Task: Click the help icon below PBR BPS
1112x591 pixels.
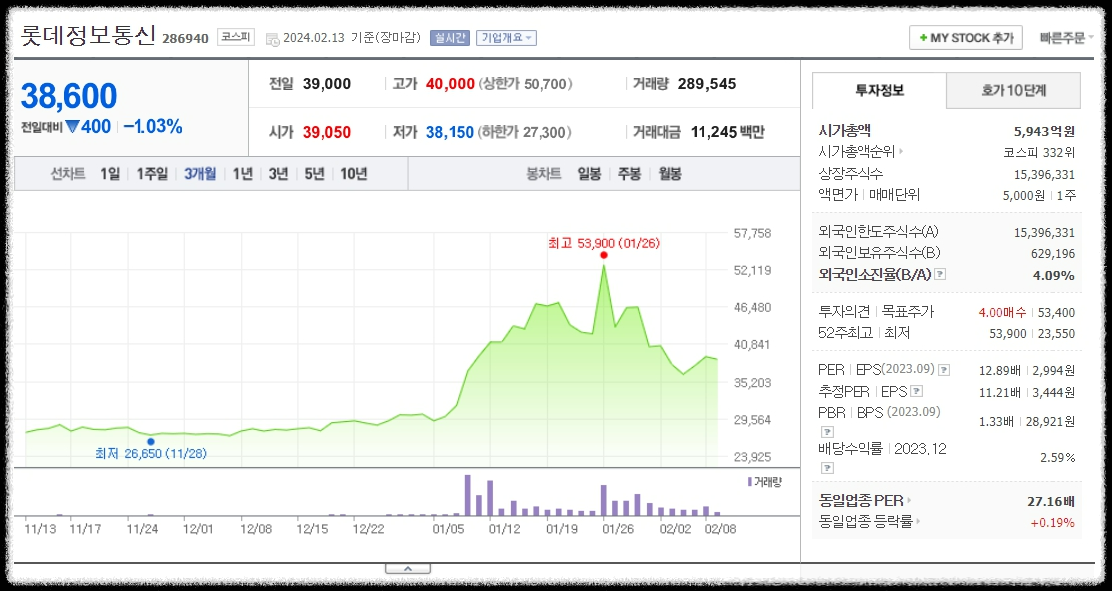Action: click(827, 431)
